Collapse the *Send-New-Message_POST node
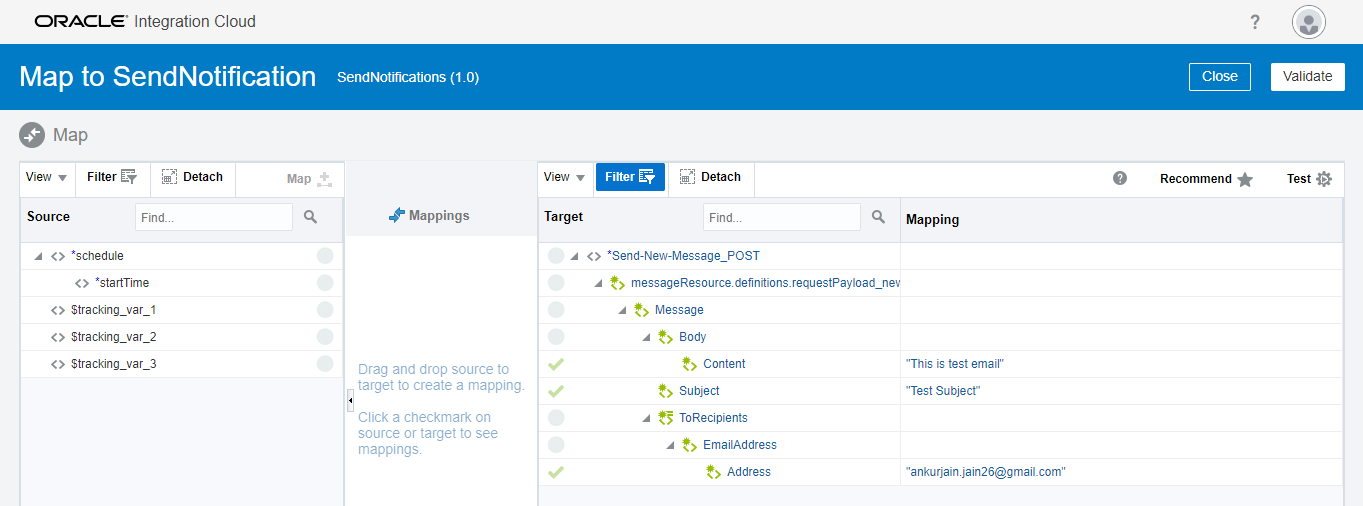 click(574, 256)
